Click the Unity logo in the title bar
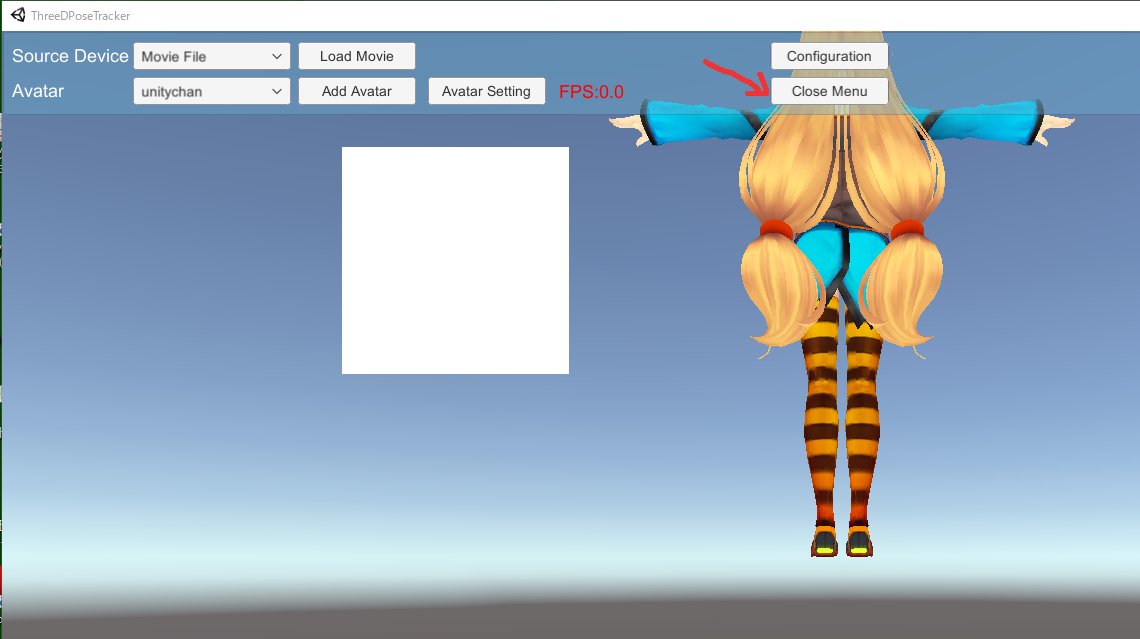Image resolution: width=1140 pixels, height=639 pixels. [x=18, y=15]
